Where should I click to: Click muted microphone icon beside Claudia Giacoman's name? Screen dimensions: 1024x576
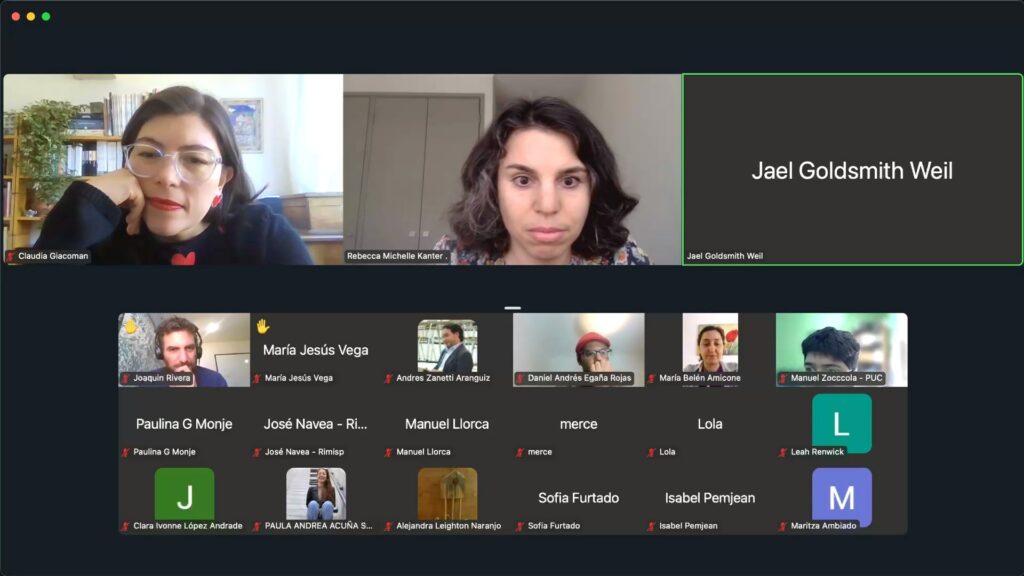point(11,256)
